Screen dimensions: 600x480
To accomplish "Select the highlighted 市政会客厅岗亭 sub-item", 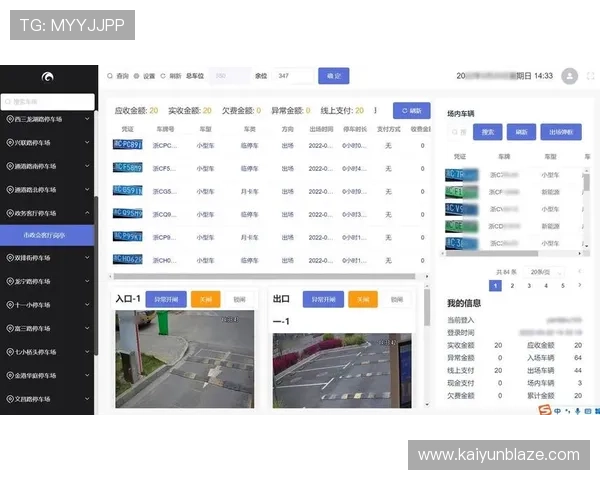I will (x=47, y=235).
